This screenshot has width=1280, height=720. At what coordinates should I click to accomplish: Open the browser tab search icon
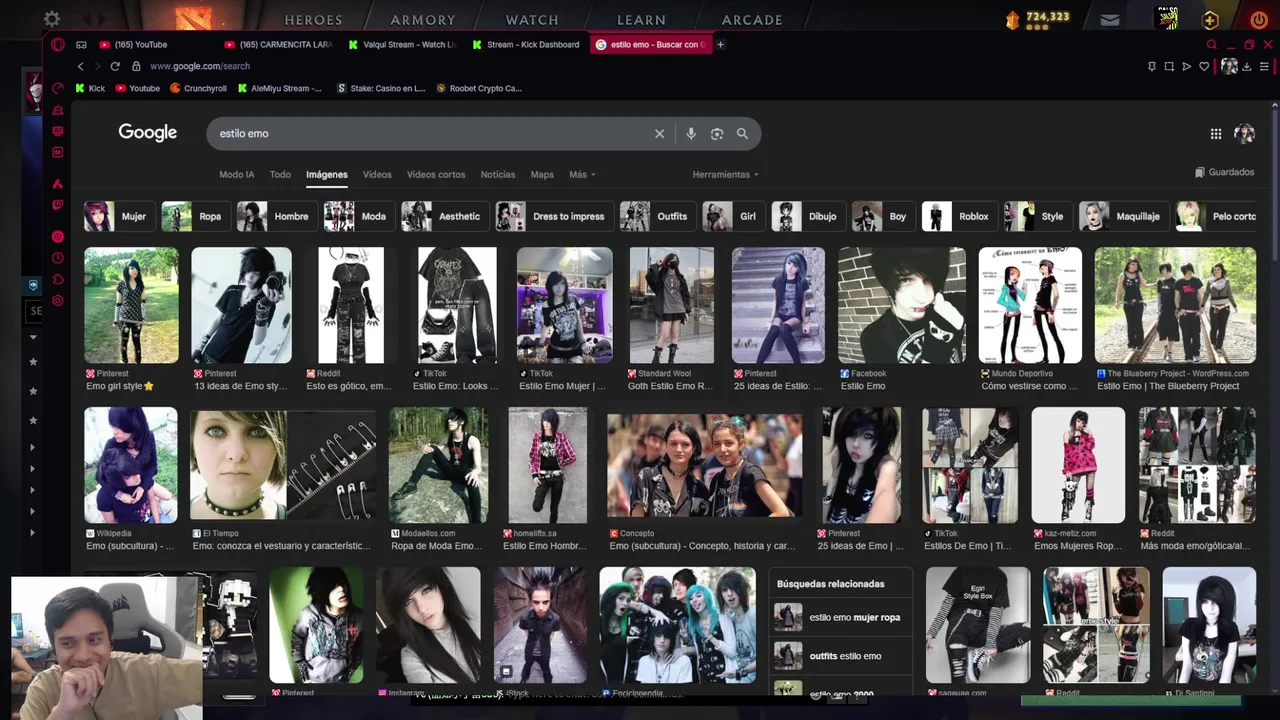click(x=1211, y=44)
